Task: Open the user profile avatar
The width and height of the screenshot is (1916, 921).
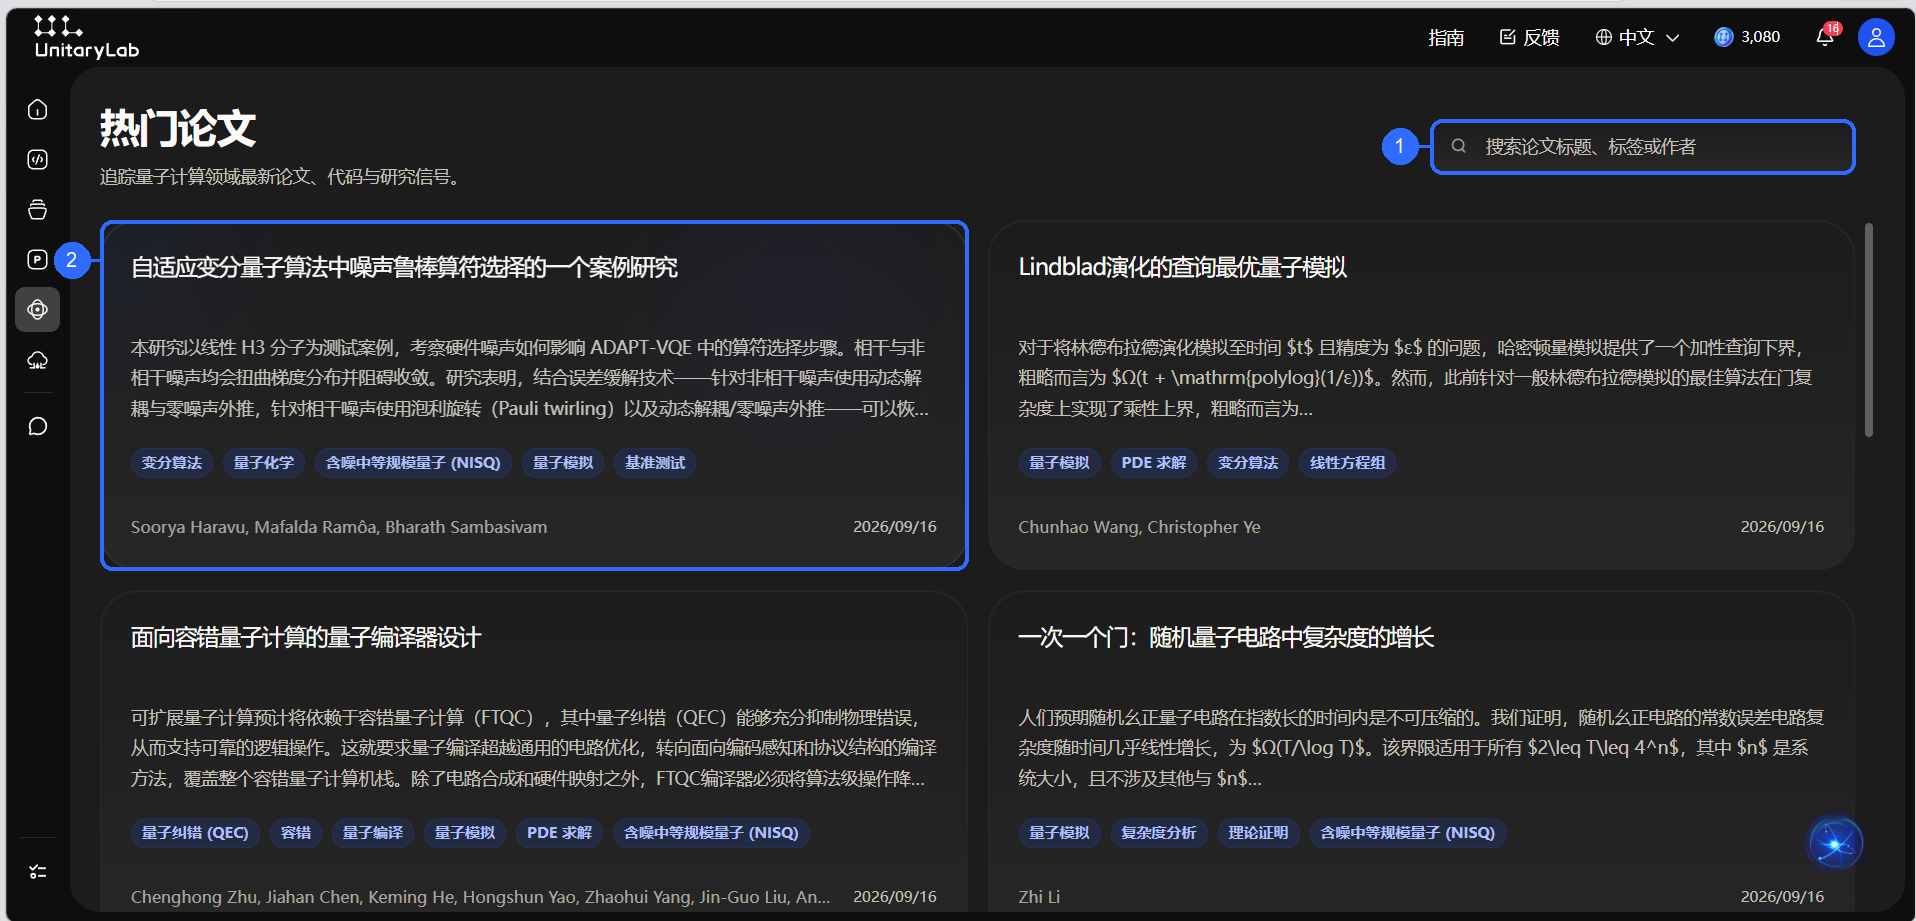Action: (x=1876, y=37)
